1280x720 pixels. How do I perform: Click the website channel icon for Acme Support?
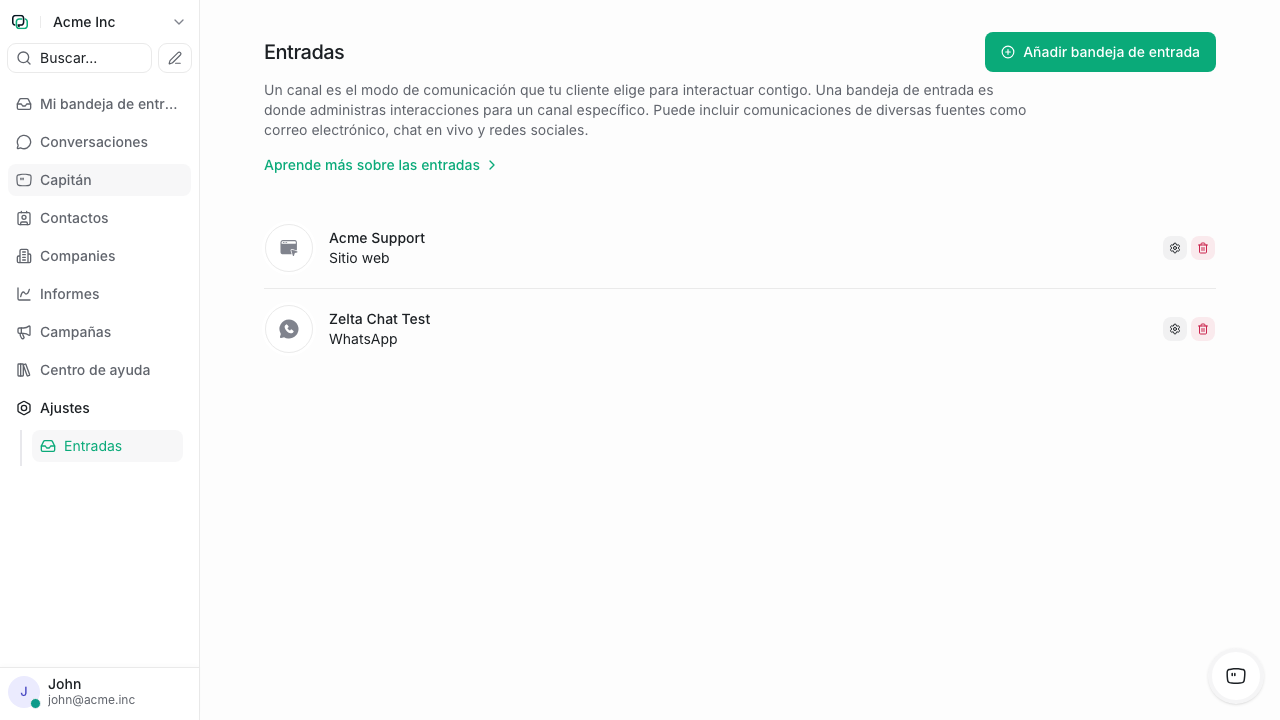(x=289, y=248)
